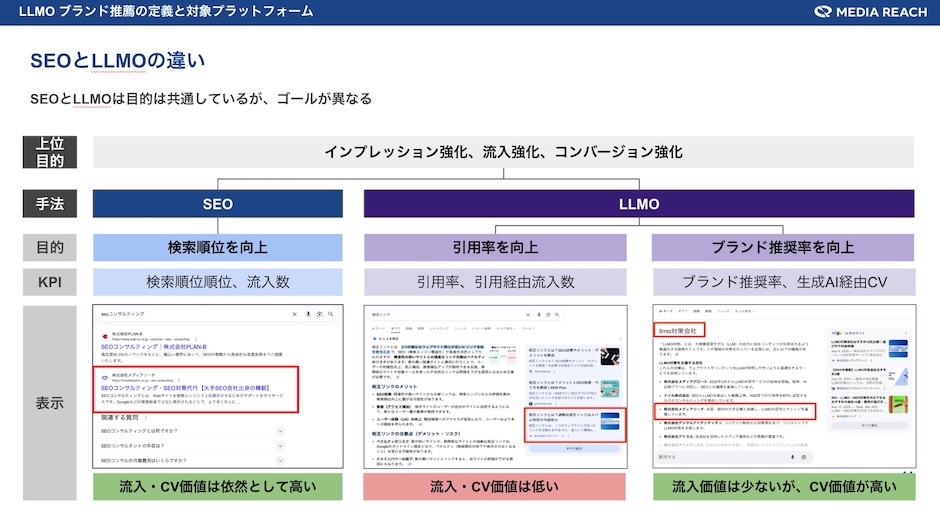Click the blue thumbnail of first AI mode source
Screen dimensions: 940x521
(x=898, y=348)
